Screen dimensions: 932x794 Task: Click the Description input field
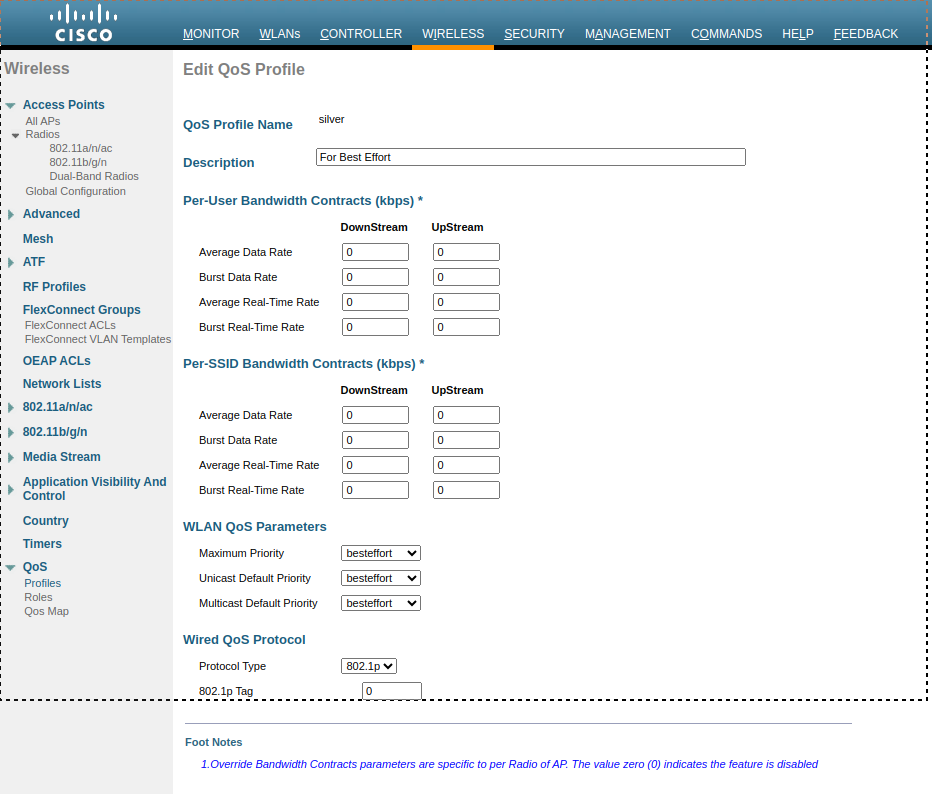pos(530,157)
